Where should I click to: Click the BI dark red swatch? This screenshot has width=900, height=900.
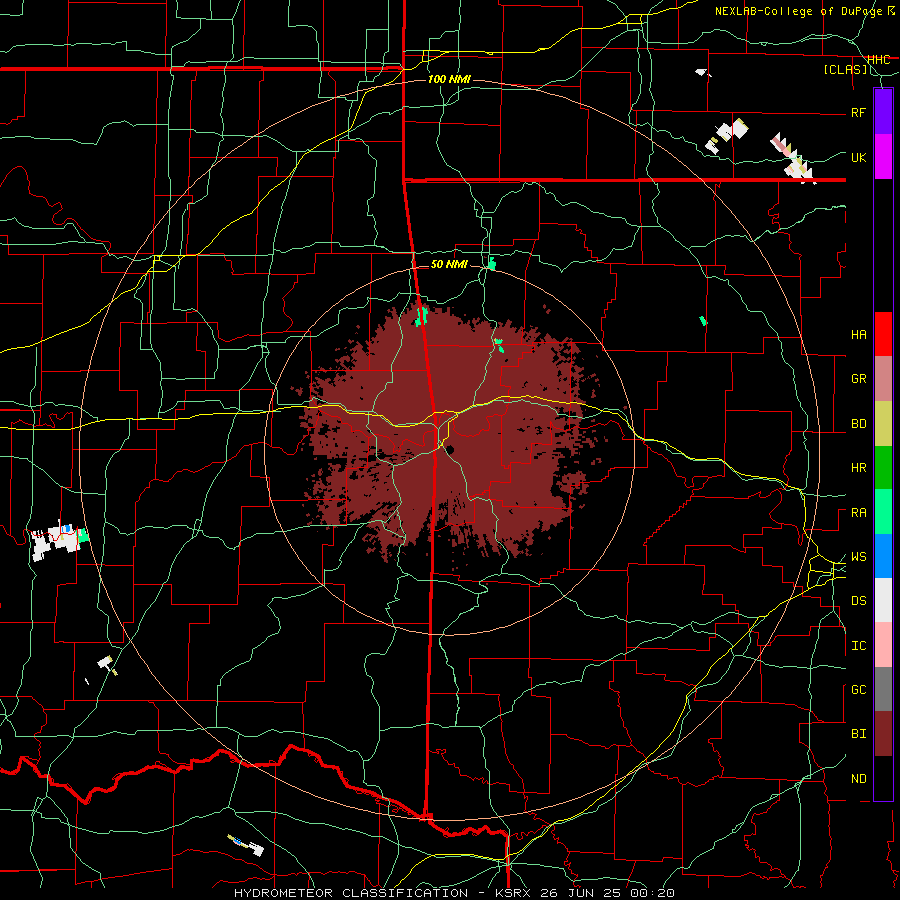click(x=883, y=734)
